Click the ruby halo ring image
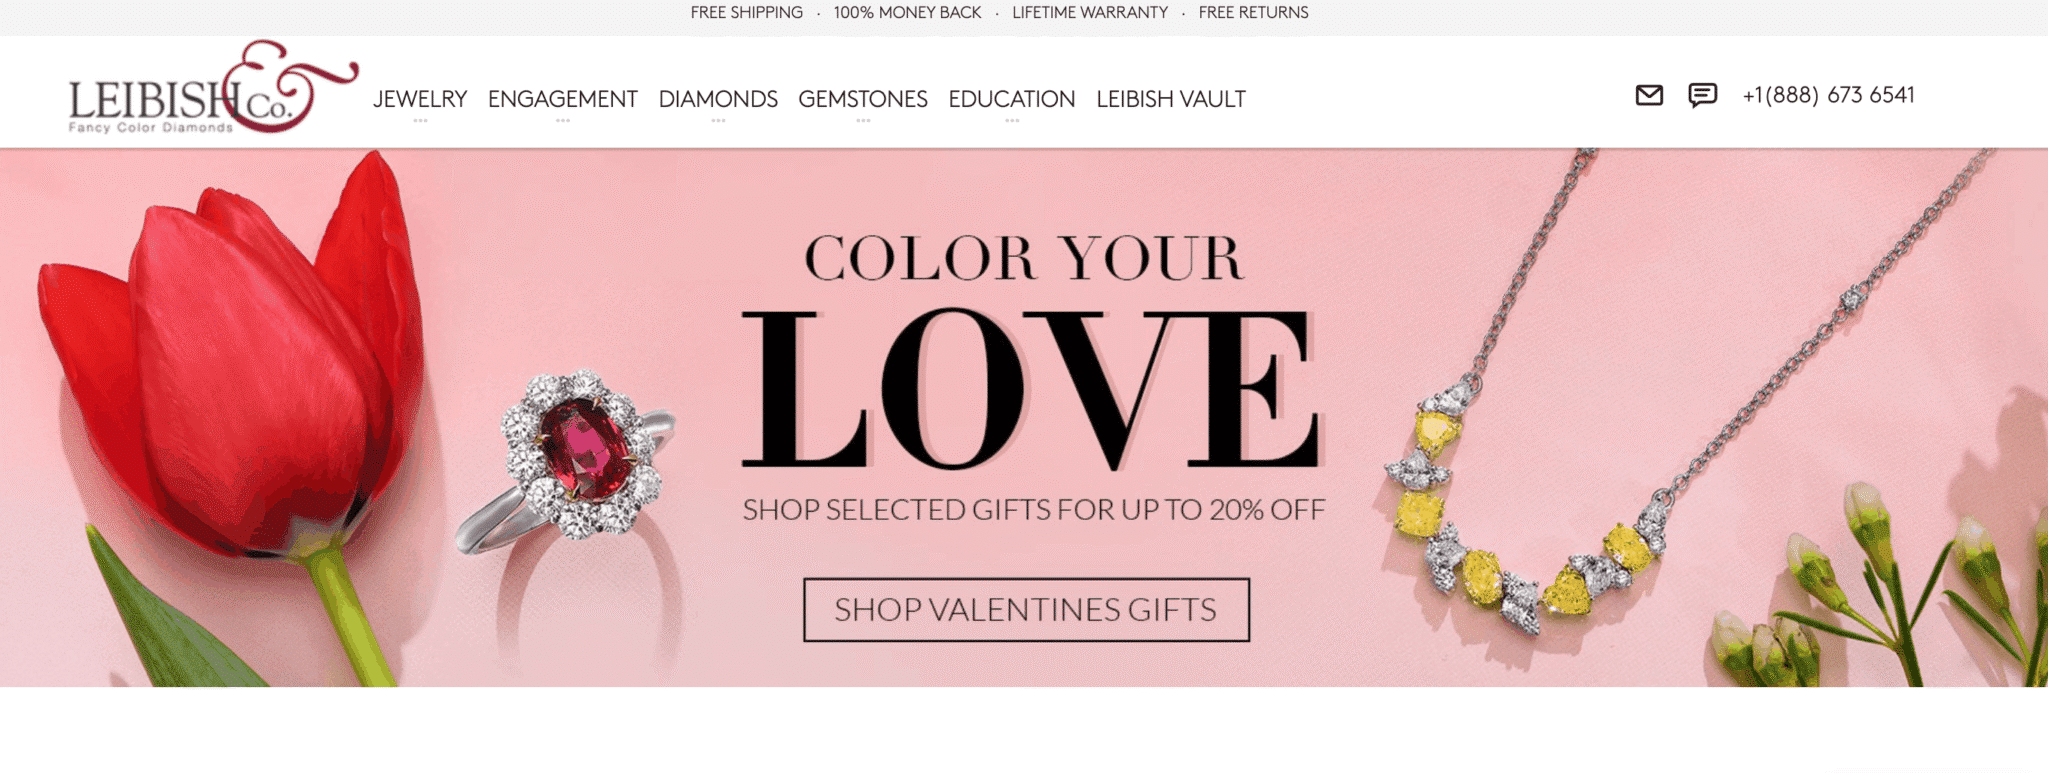 [x=568, y=460]
